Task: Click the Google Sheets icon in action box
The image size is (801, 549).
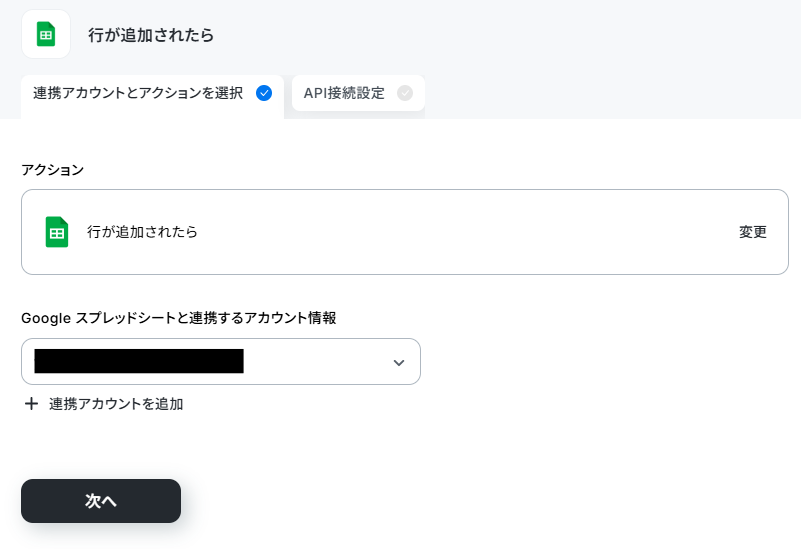Action: tap(57, 232)
